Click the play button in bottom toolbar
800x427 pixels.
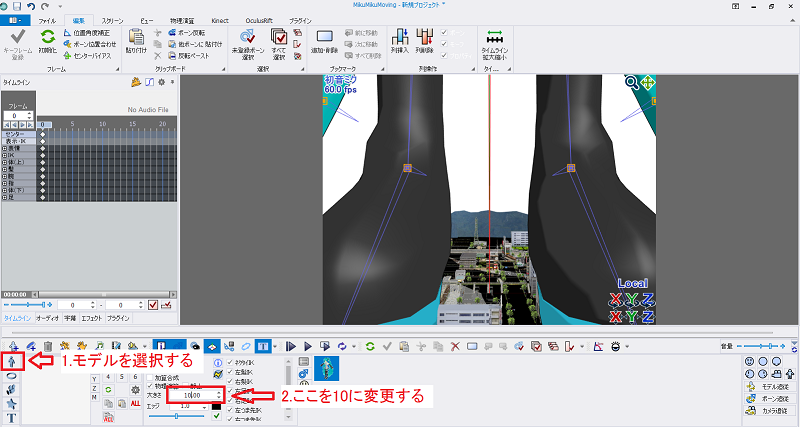click(x=308, y=346)
